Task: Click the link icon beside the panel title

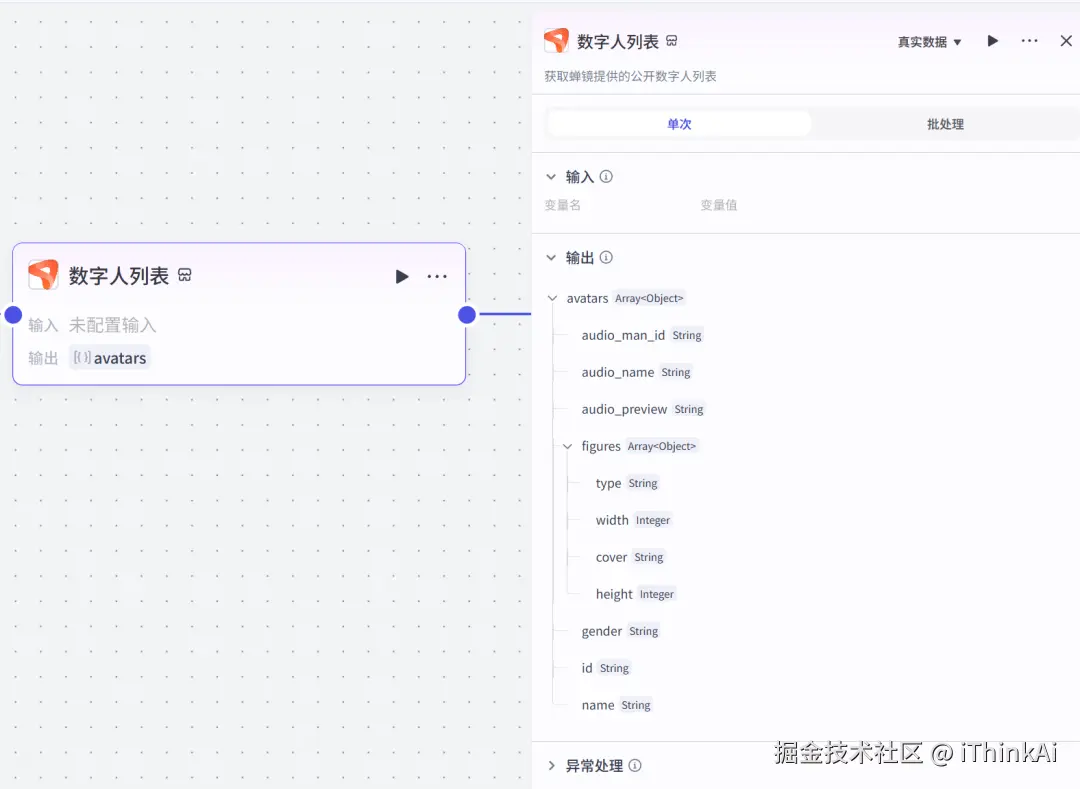Action: click(670, 40)
